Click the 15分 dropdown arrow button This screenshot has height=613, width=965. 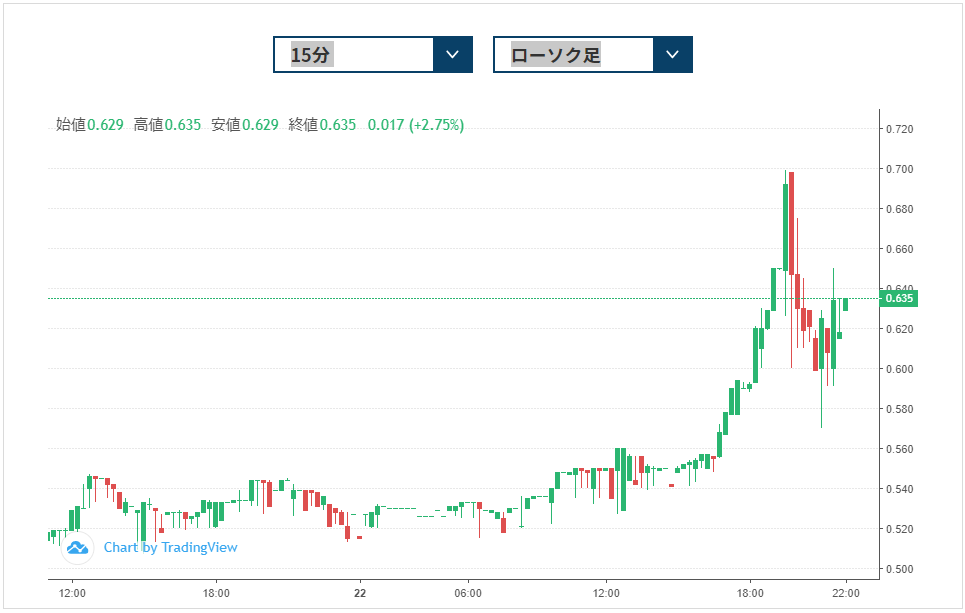pos(453,55)
